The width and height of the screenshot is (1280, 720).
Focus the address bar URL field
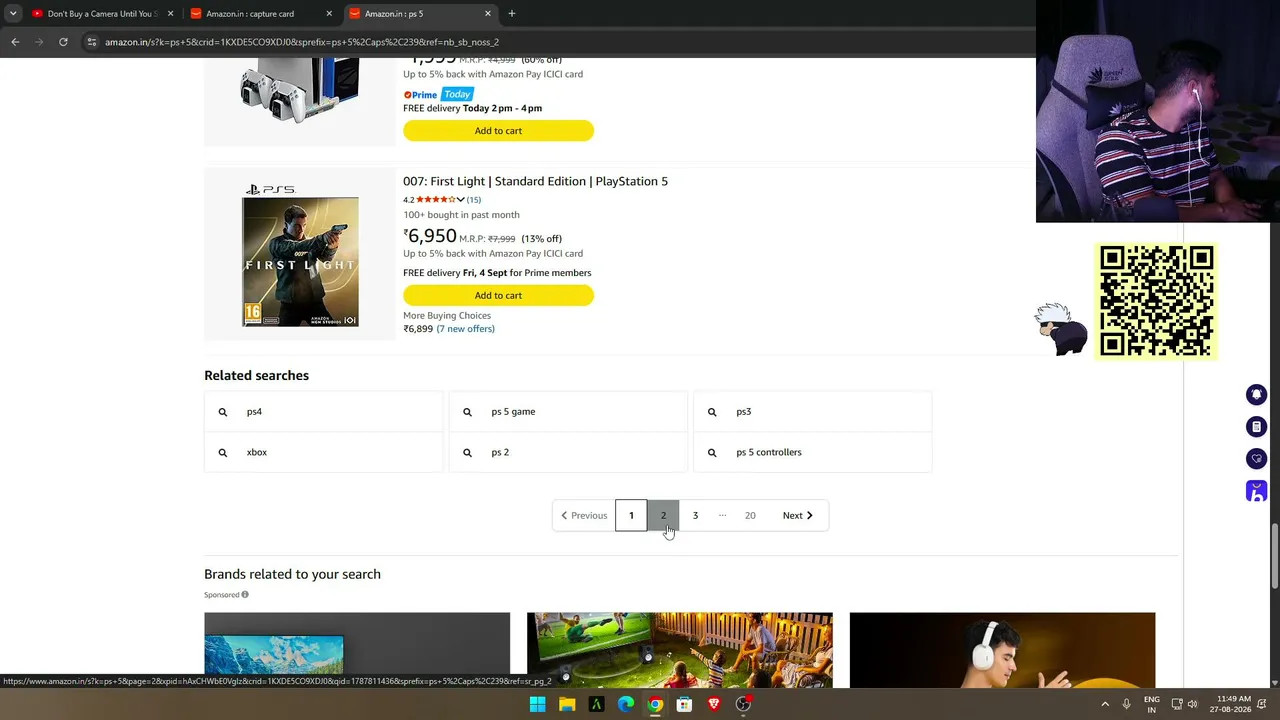point(560,42)
